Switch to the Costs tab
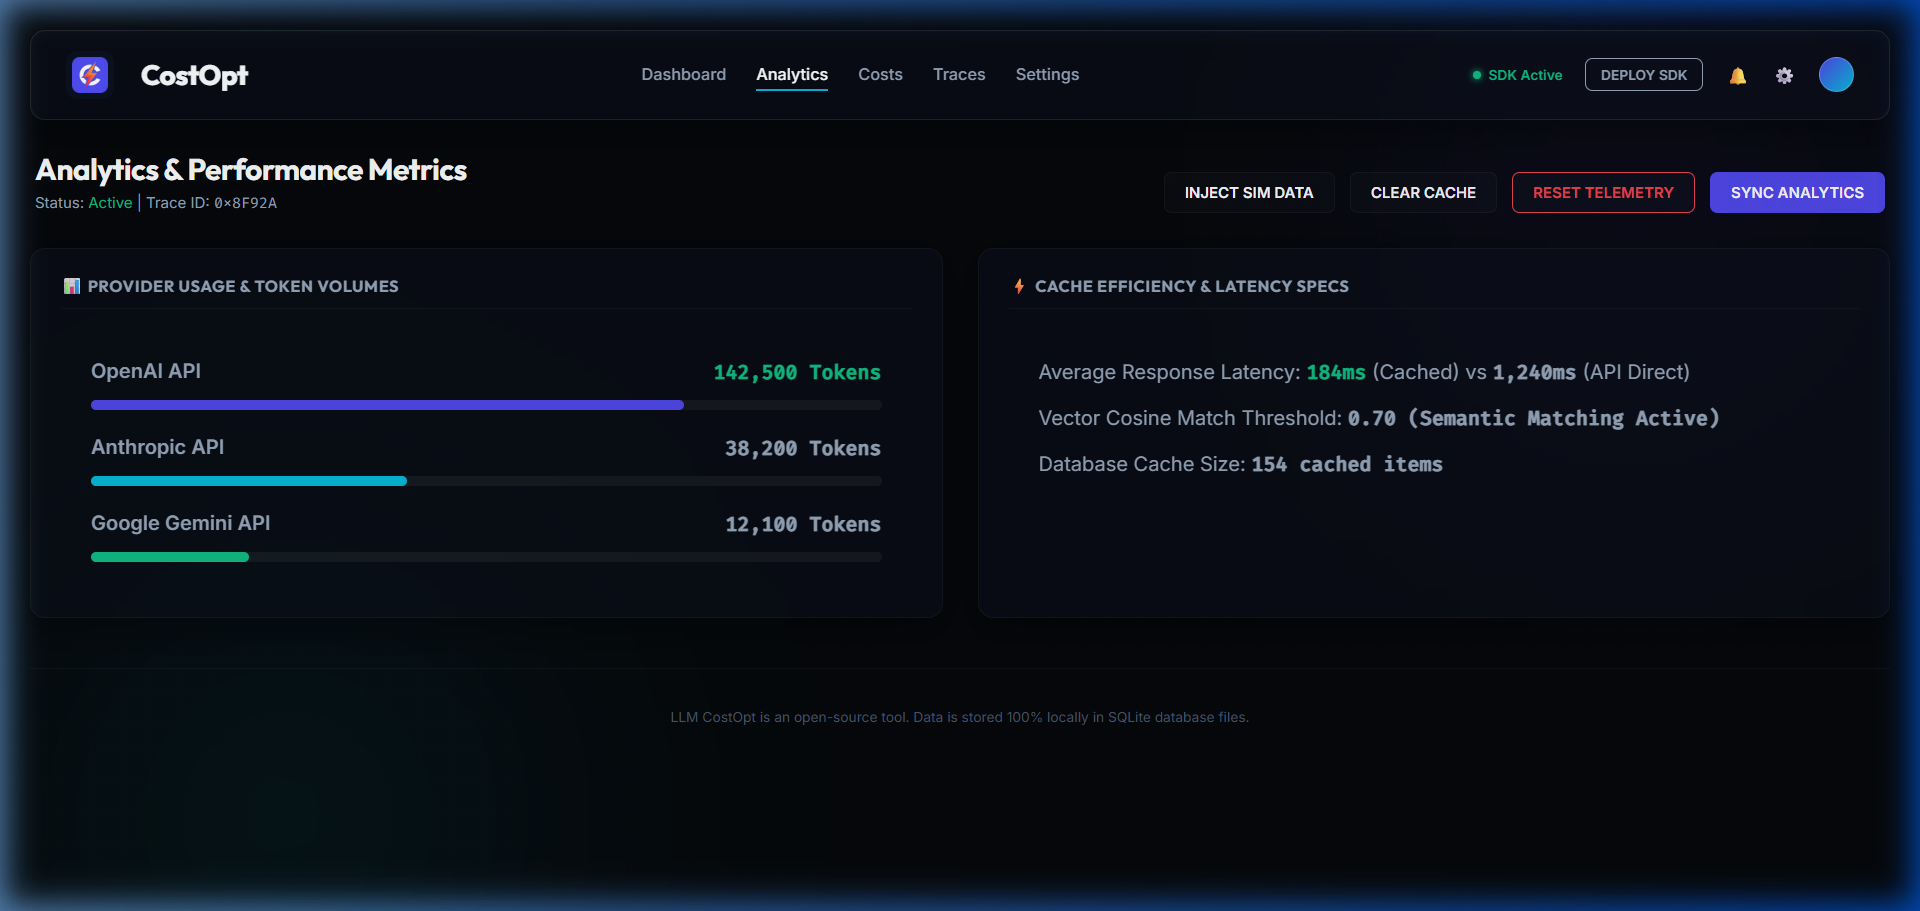Viewport: 1920px width, 911px height. (x=880, y=75)
